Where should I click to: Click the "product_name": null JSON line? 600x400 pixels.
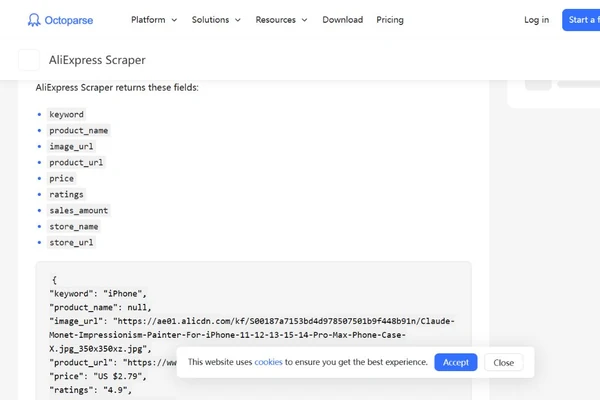[100, 307]
